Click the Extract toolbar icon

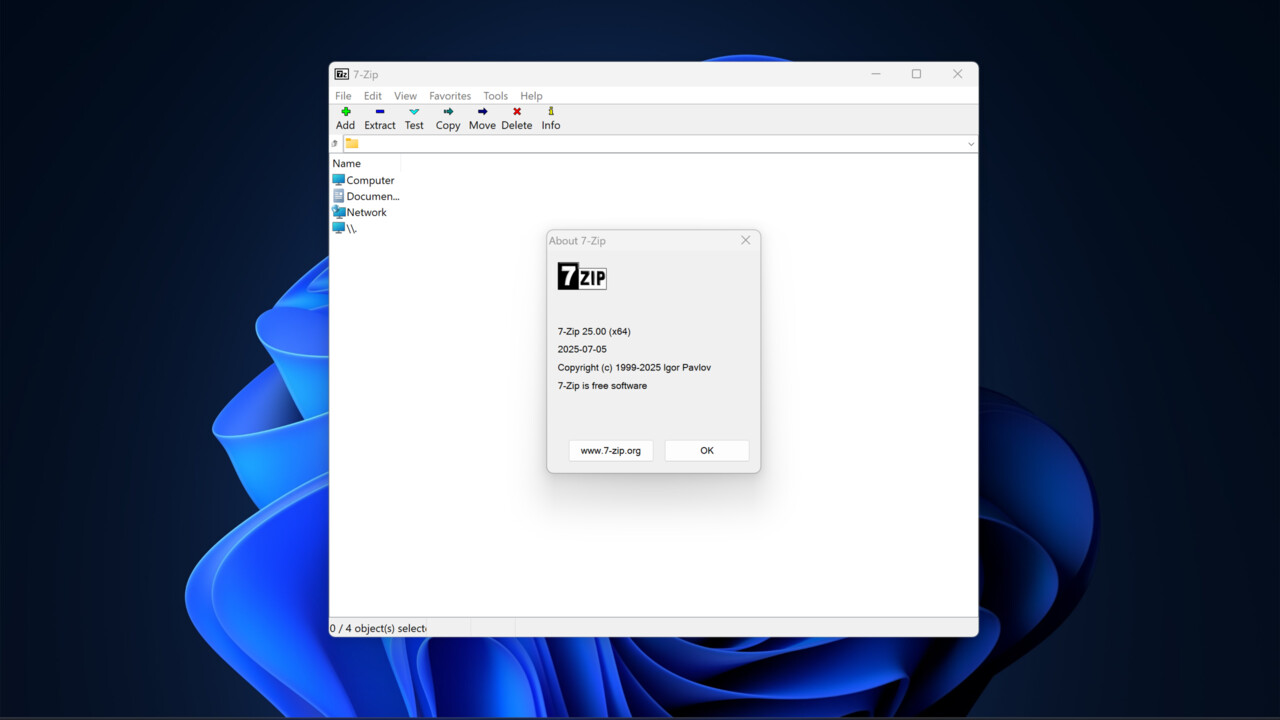tap(380, 112)
